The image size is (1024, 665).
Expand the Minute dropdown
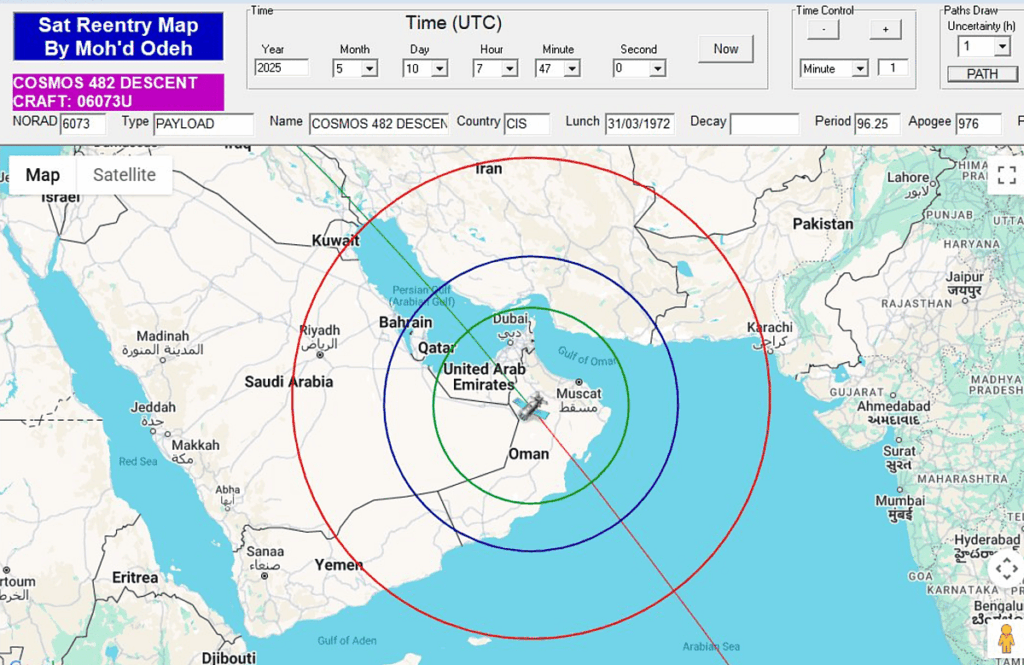click(x=572, y=68)
